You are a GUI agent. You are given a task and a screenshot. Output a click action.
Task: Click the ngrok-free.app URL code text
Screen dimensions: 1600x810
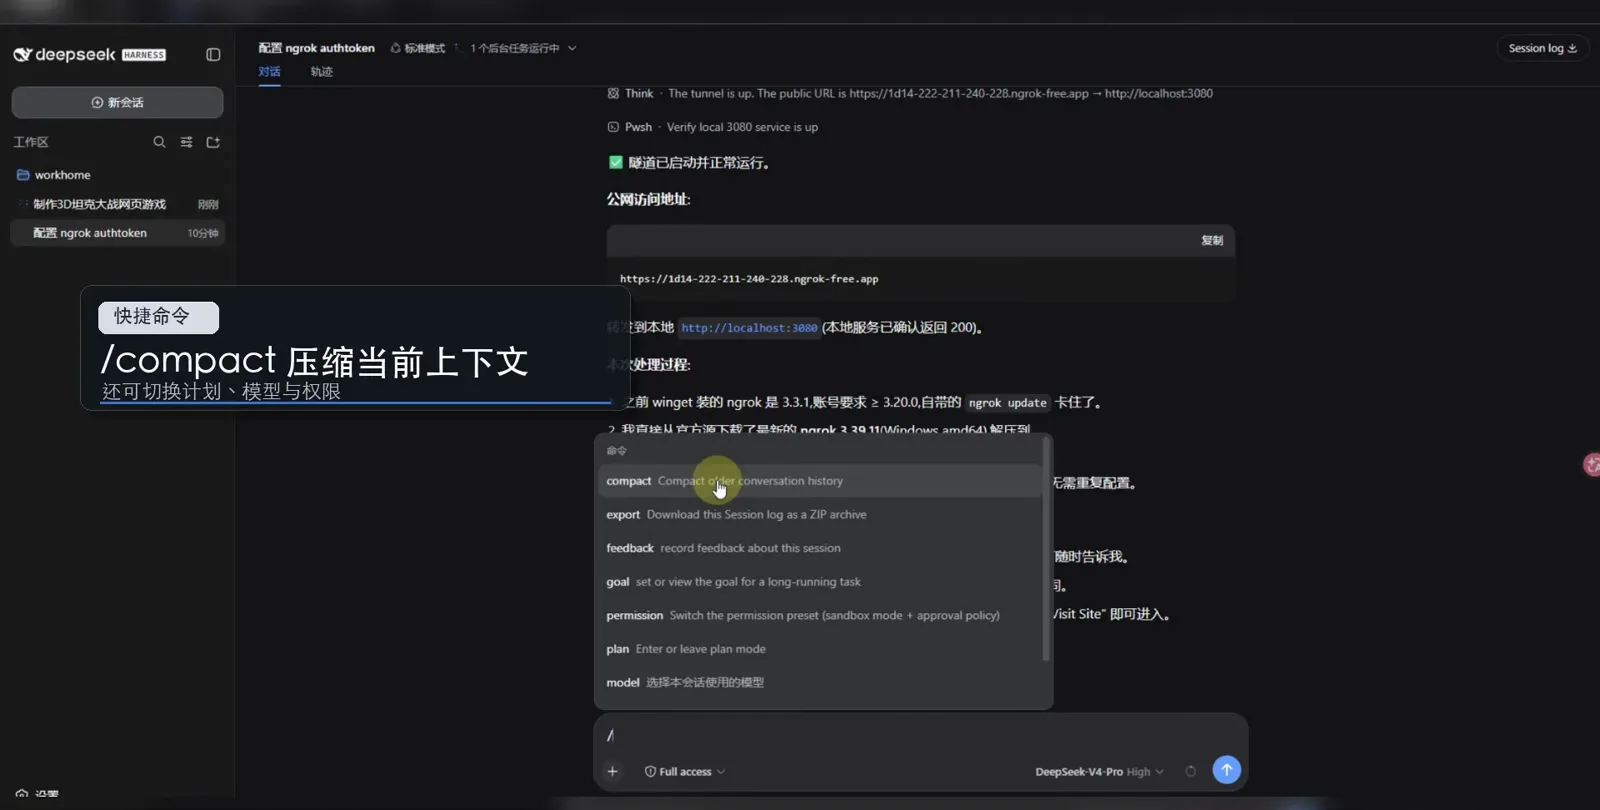749,279
